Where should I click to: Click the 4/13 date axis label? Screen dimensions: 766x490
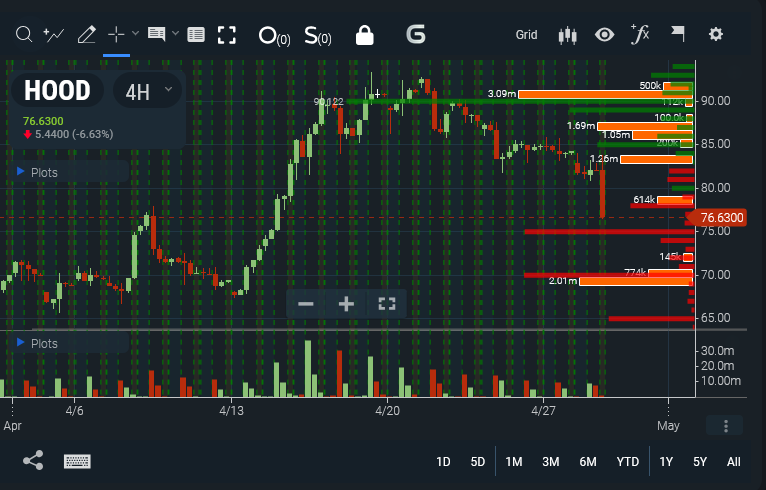(x=231, y=411)
